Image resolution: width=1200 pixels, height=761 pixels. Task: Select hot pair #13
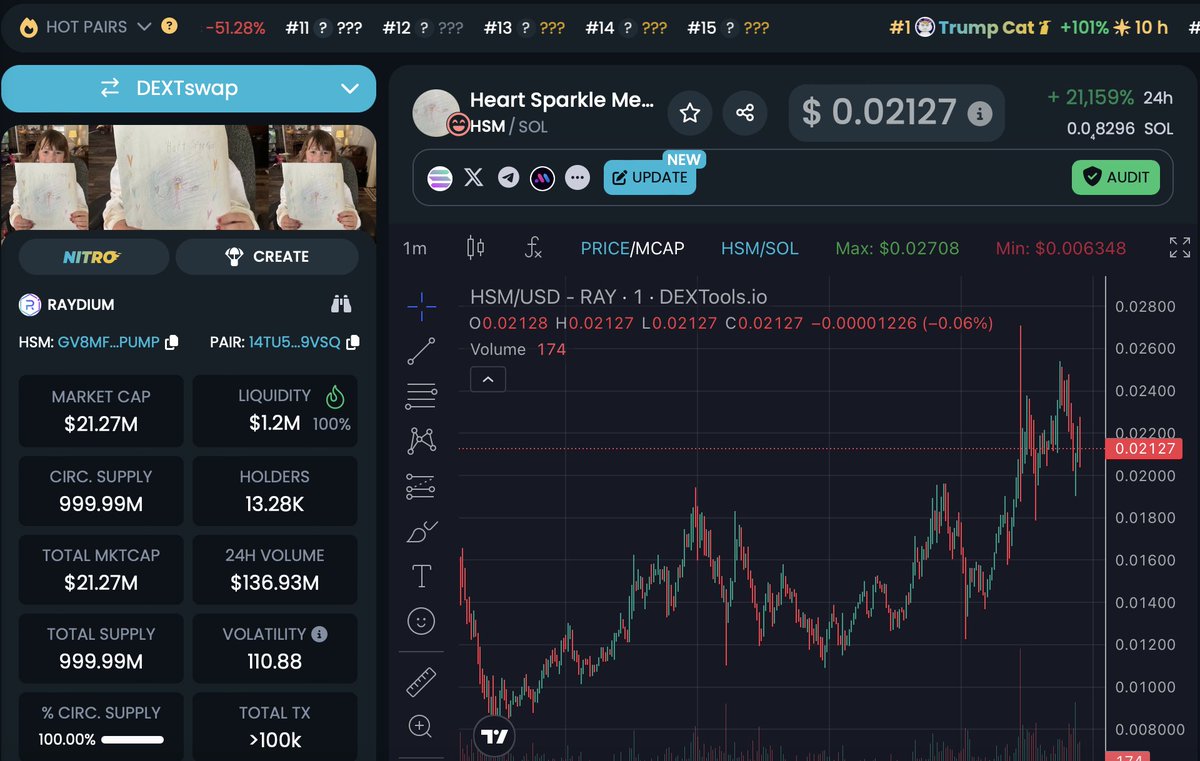tap(524, 28)
